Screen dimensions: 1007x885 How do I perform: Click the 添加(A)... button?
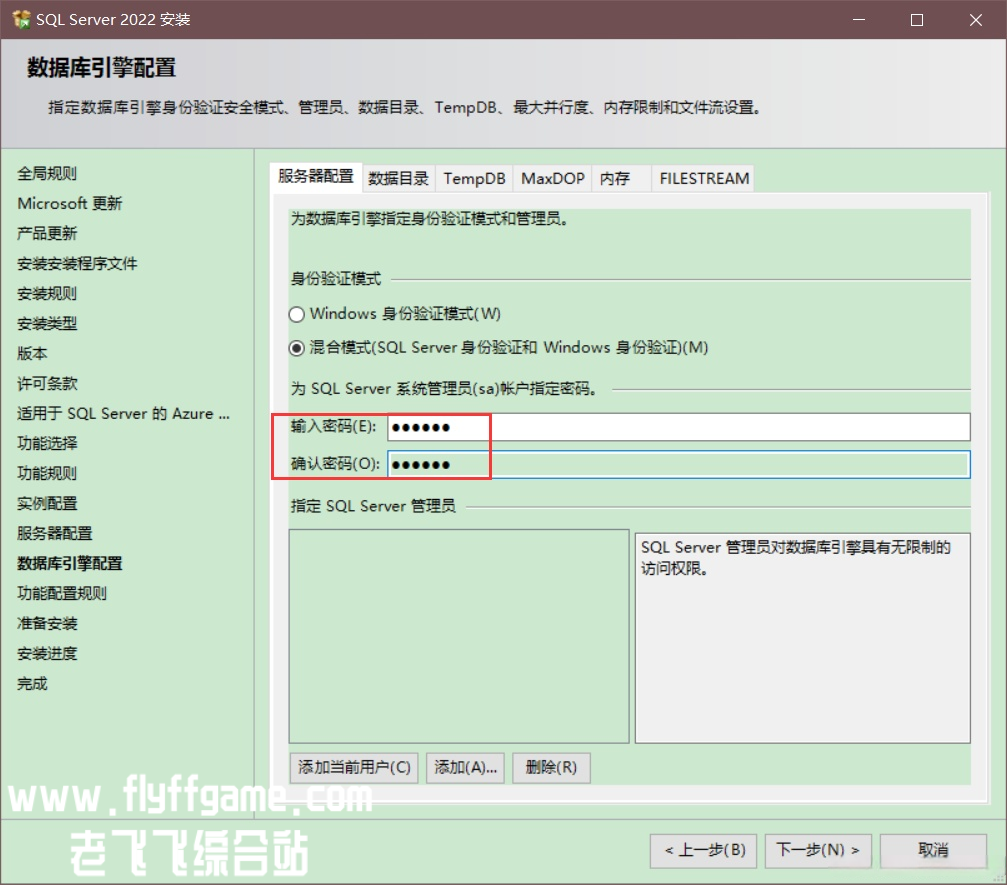[x=466, y=767]
